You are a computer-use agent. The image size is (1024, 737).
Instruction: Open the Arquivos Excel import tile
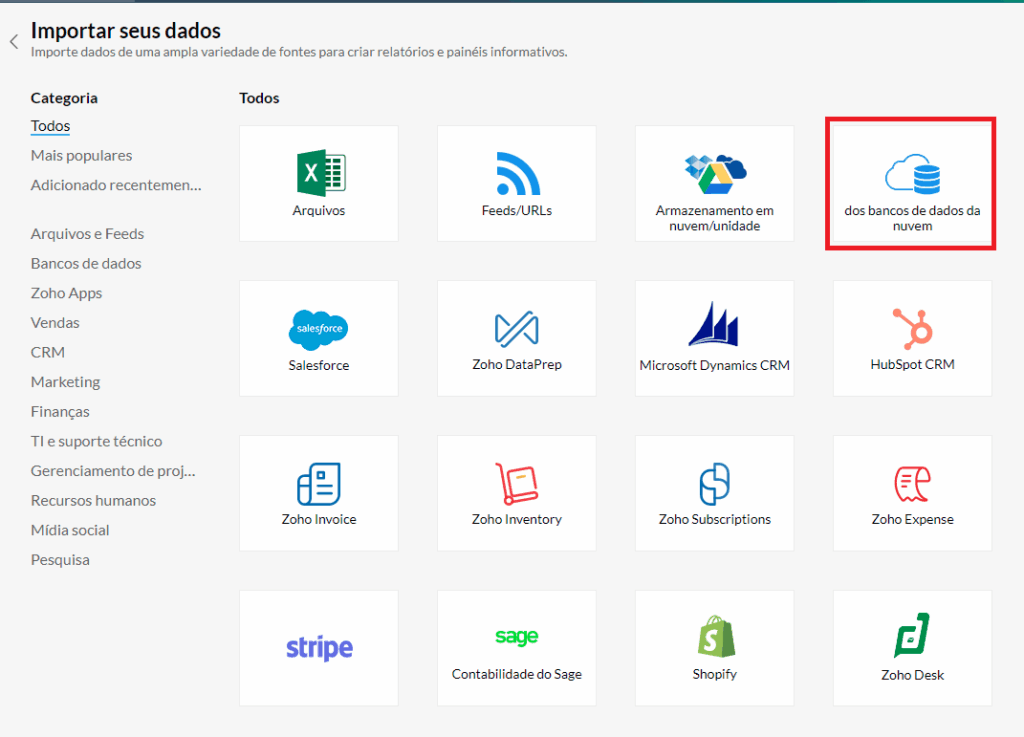(319, 183)
